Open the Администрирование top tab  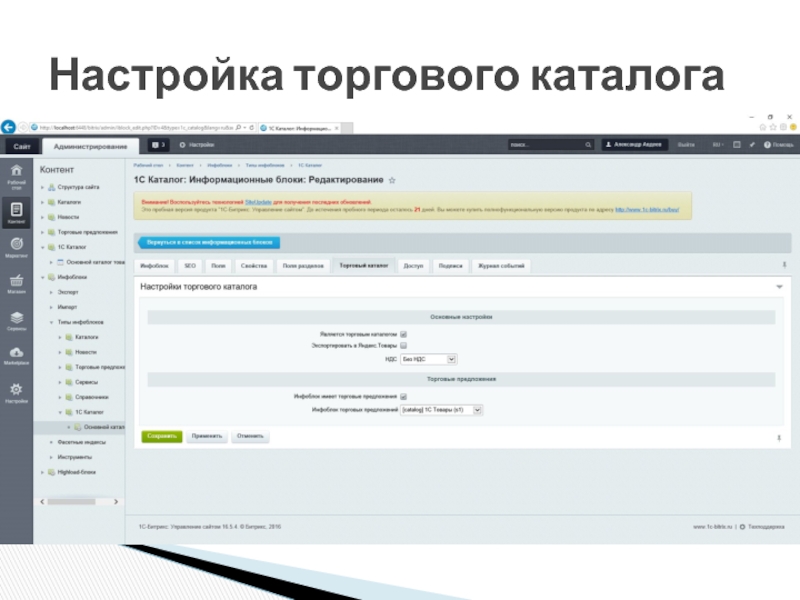pyautogui.click(x=90, y=146)
